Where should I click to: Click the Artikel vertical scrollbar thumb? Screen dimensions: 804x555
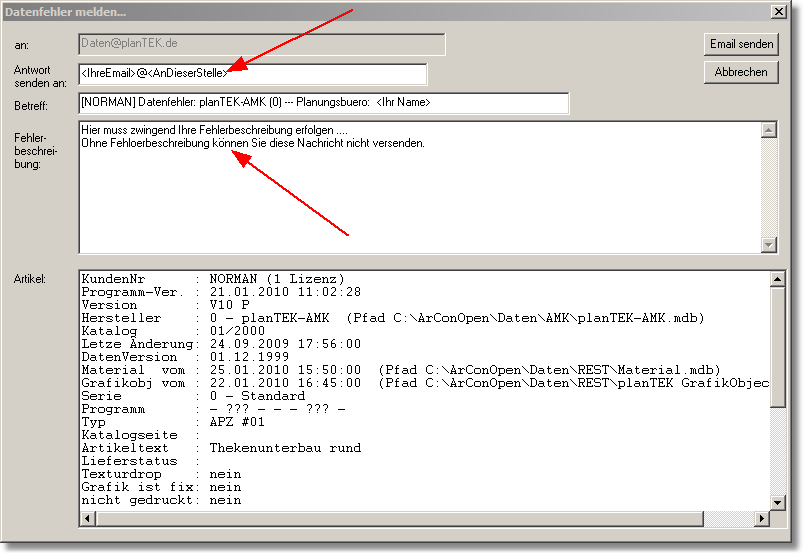777,345
